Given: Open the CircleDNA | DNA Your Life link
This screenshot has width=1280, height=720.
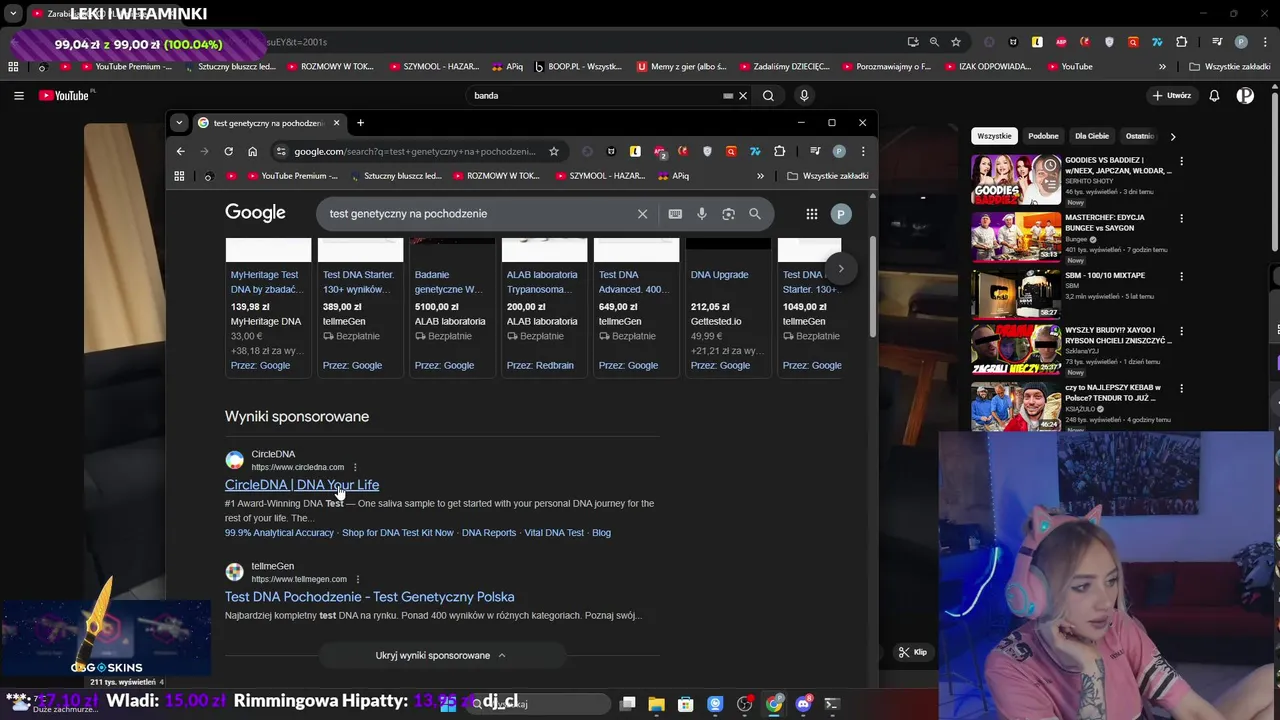Looking at the screenshot, I should (x=302, y=485).
